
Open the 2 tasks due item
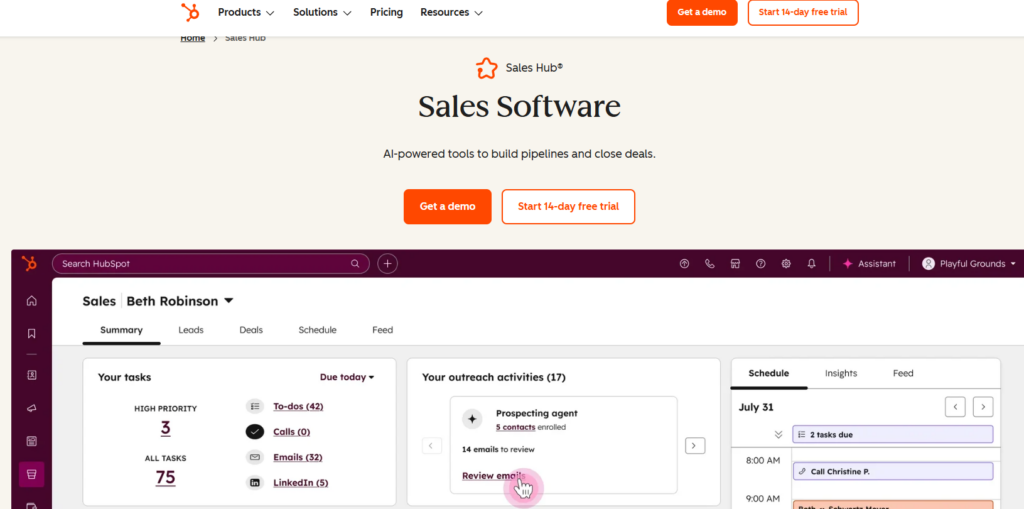pos(893,435)
